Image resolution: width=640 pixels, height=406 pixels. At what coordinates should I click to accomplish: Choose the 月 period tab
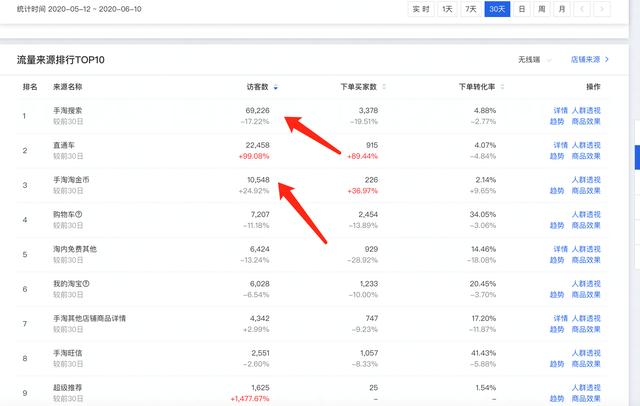tap(562, 9)
